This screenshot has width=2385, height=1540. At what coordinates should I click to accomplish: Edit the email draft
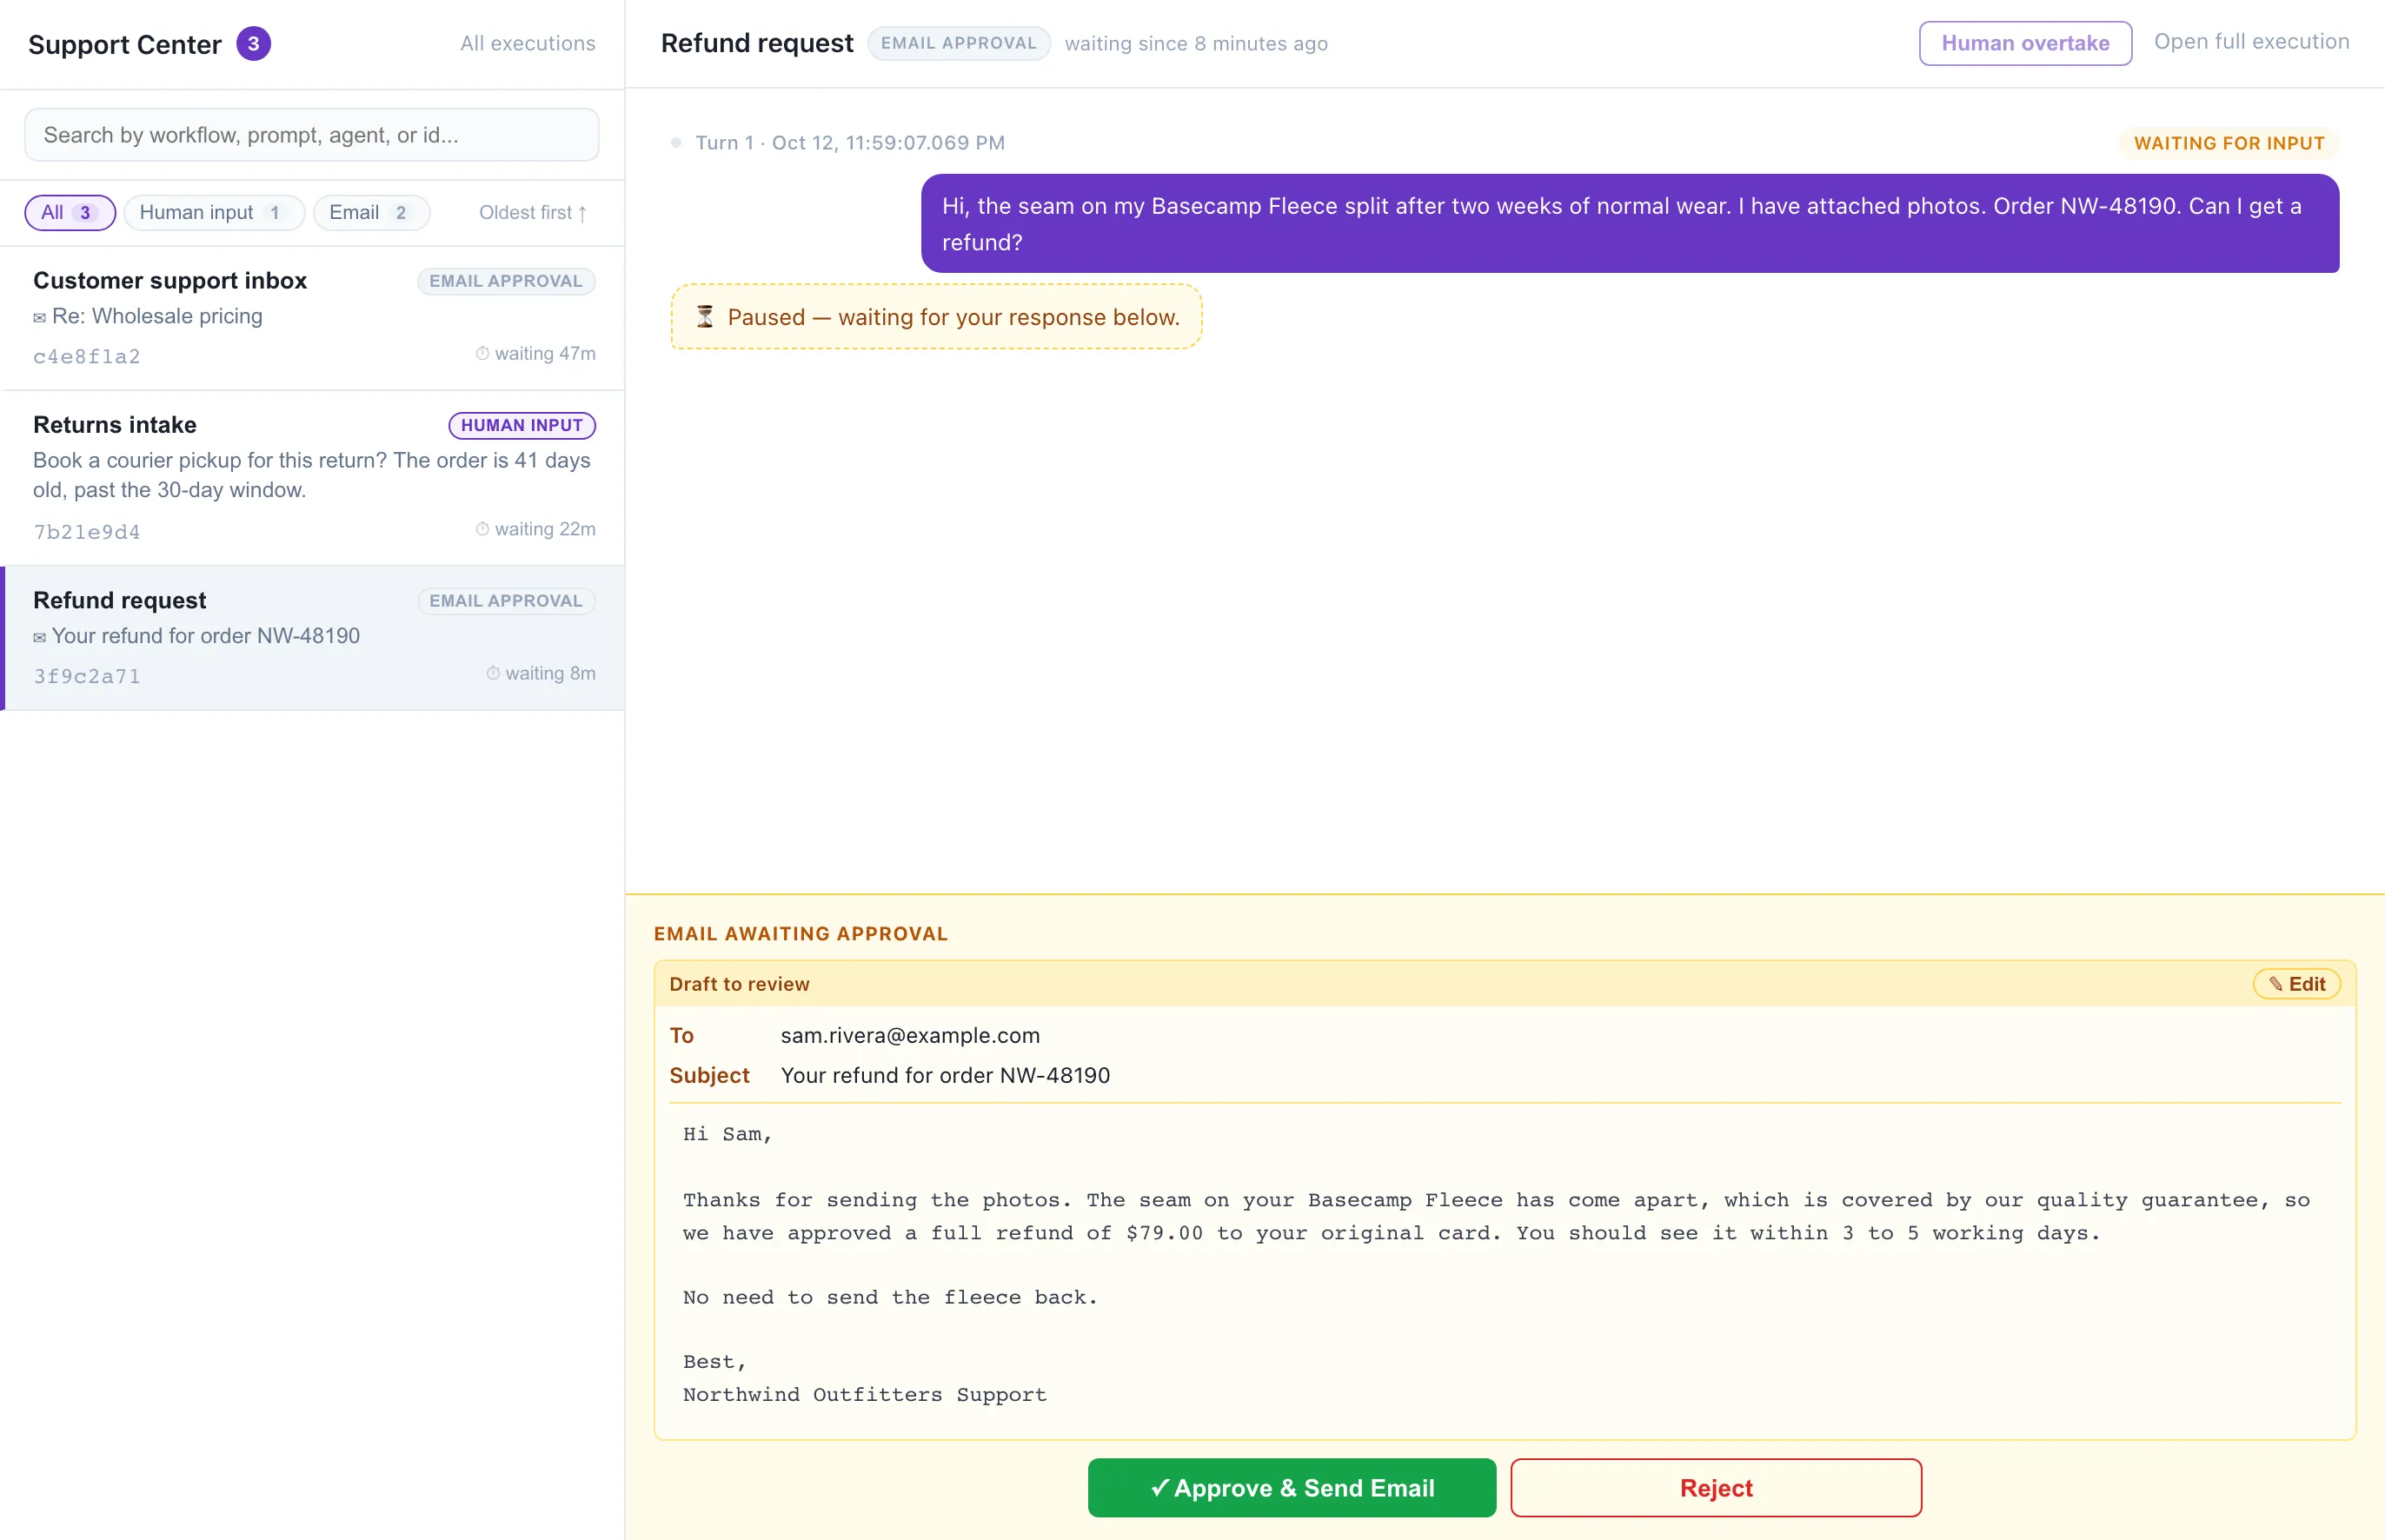point(2296,985)
